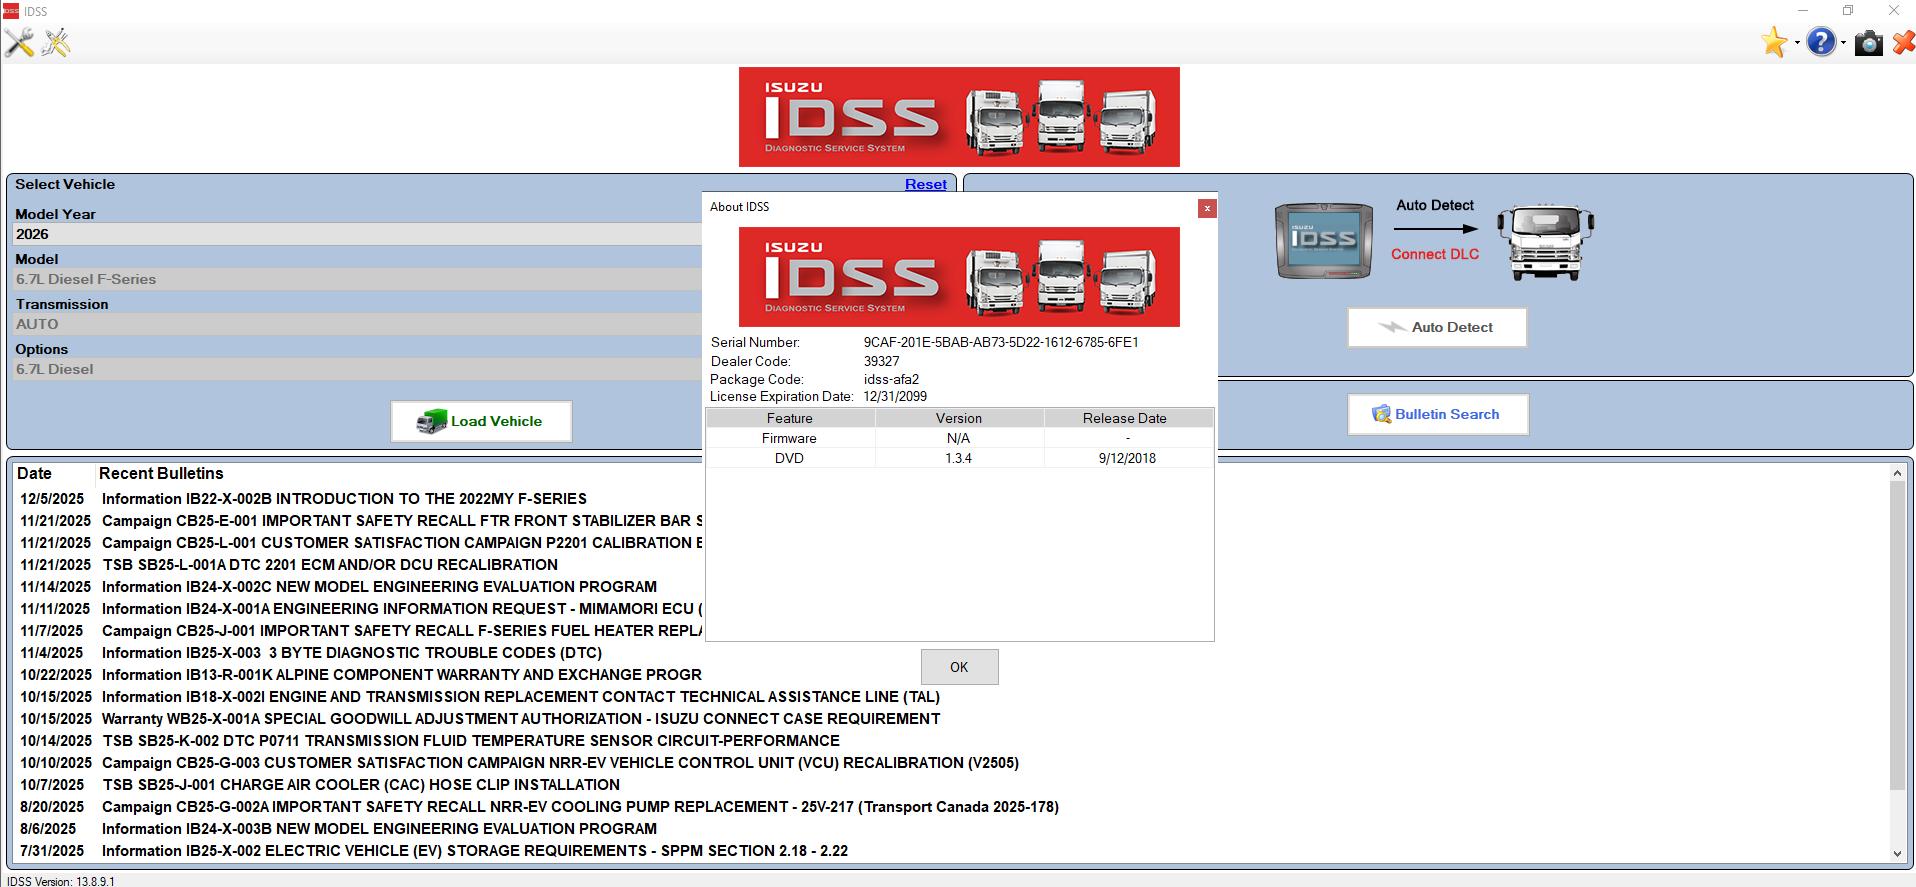
Task: Open Bulletin Search
Action: (1438, 414)
